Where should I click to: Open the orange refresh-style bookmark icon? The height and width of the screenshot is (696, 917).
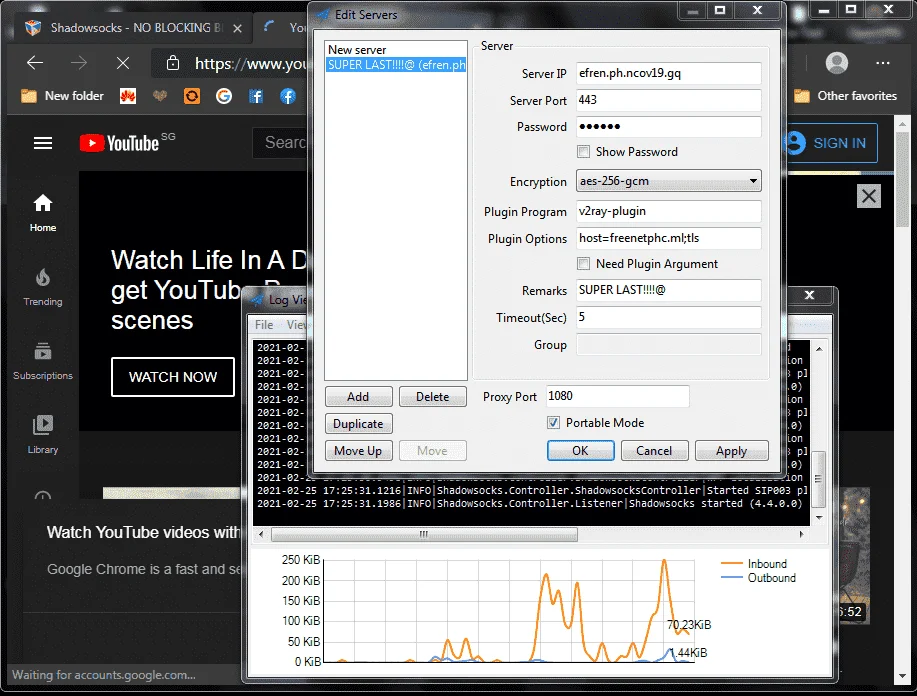point(192,96)
